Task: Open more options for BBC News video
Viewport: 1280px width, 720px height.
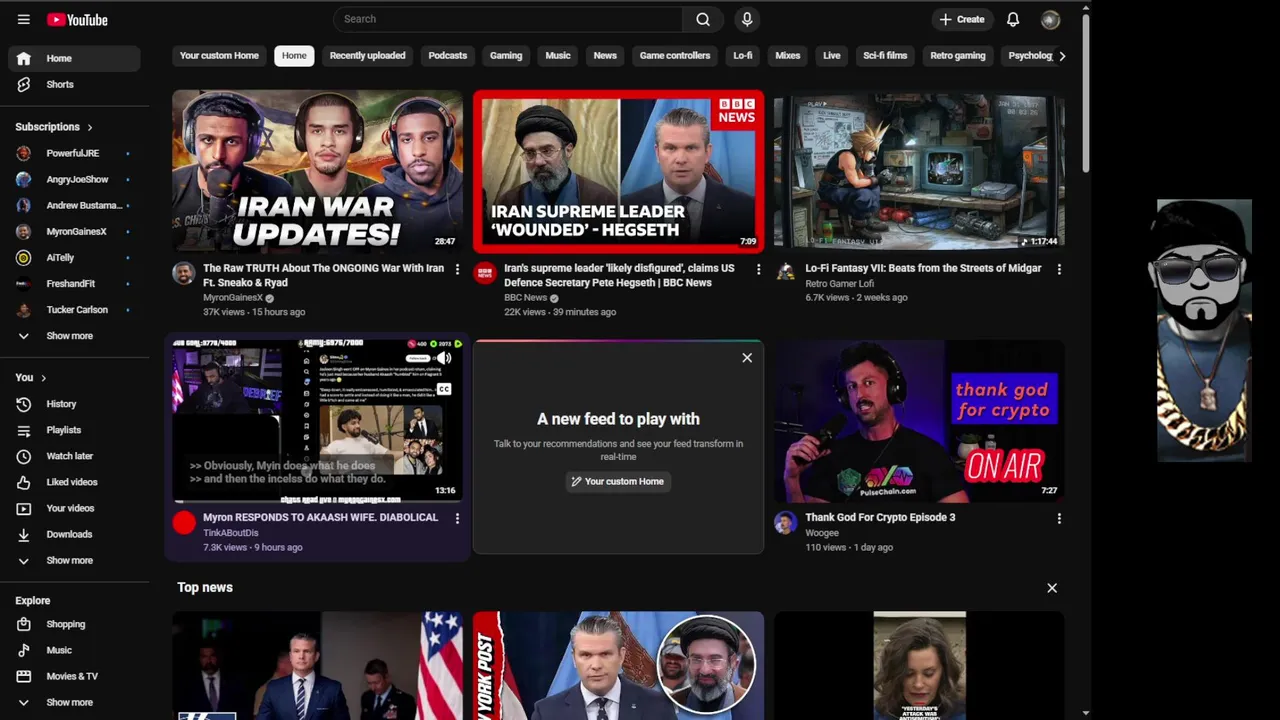Action: click(758, 269)
